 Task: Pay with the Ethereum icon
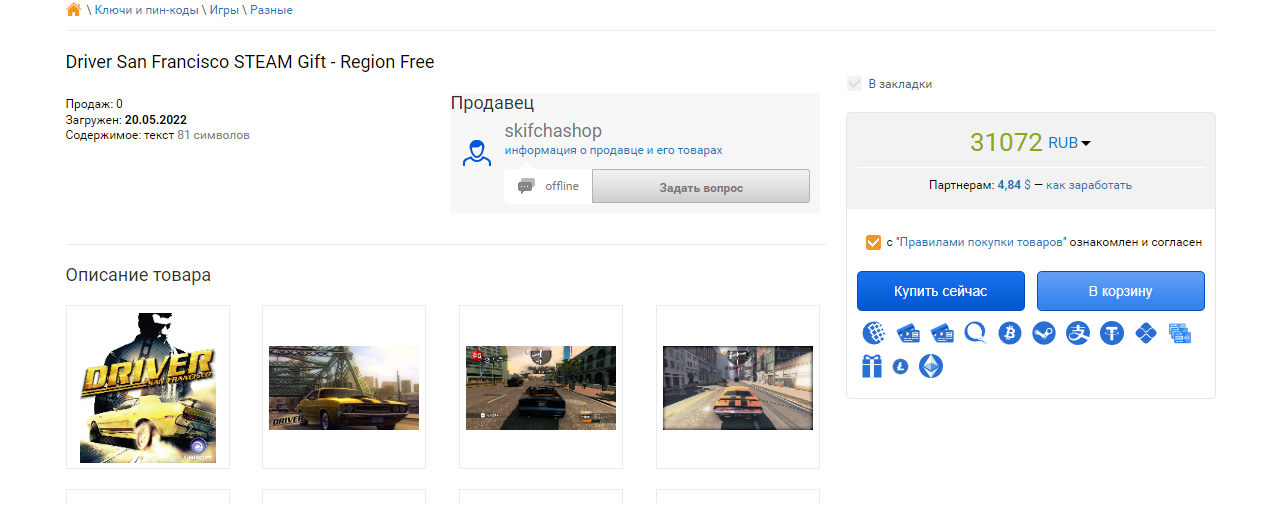pos(931,366)
